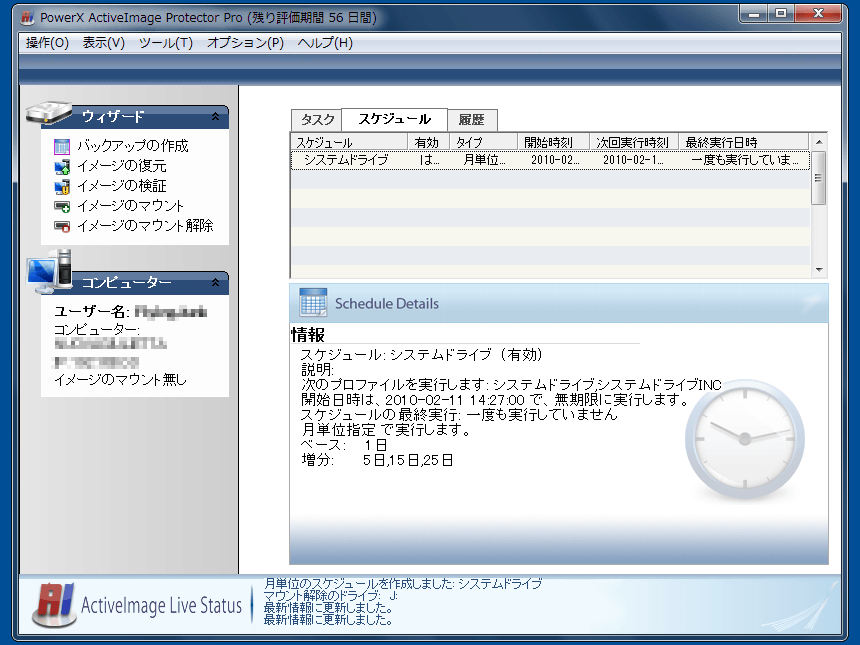The width and height of the screenshot is (860, 645).
Task: Open the 操作(O) menu
Action: click(x=47, y=43)
